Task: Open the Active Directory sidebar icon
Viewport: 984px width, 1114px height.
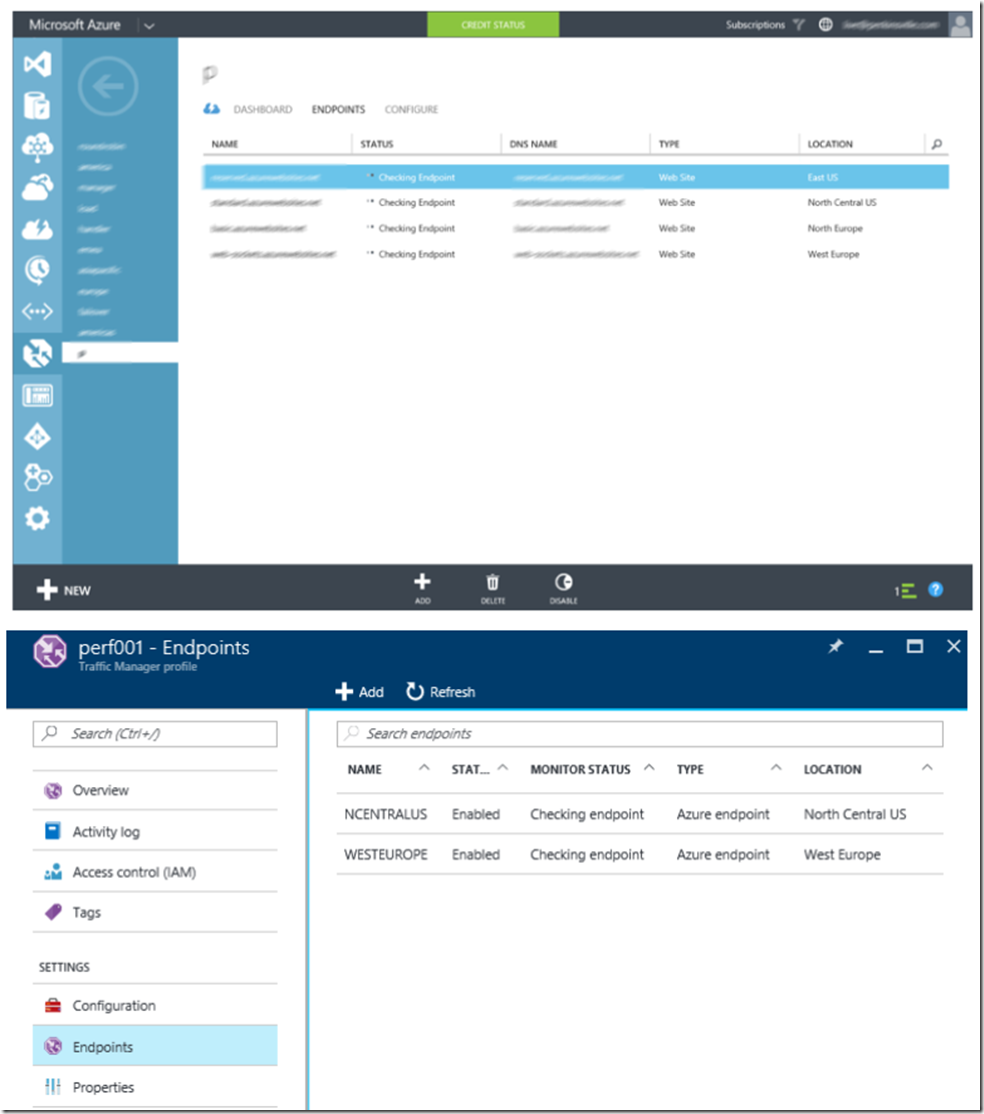Action: [x=37, y=436]
